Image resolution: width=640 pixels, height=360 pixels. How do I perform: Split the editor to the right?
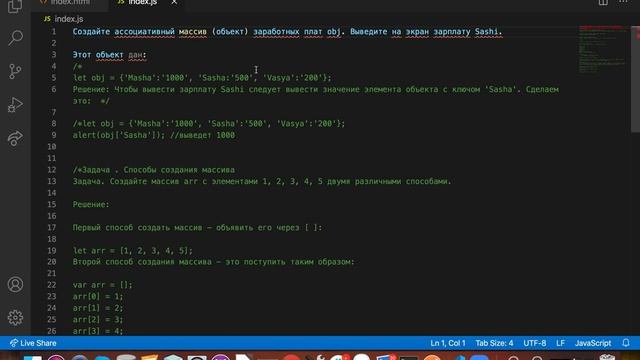coord(603,2)
